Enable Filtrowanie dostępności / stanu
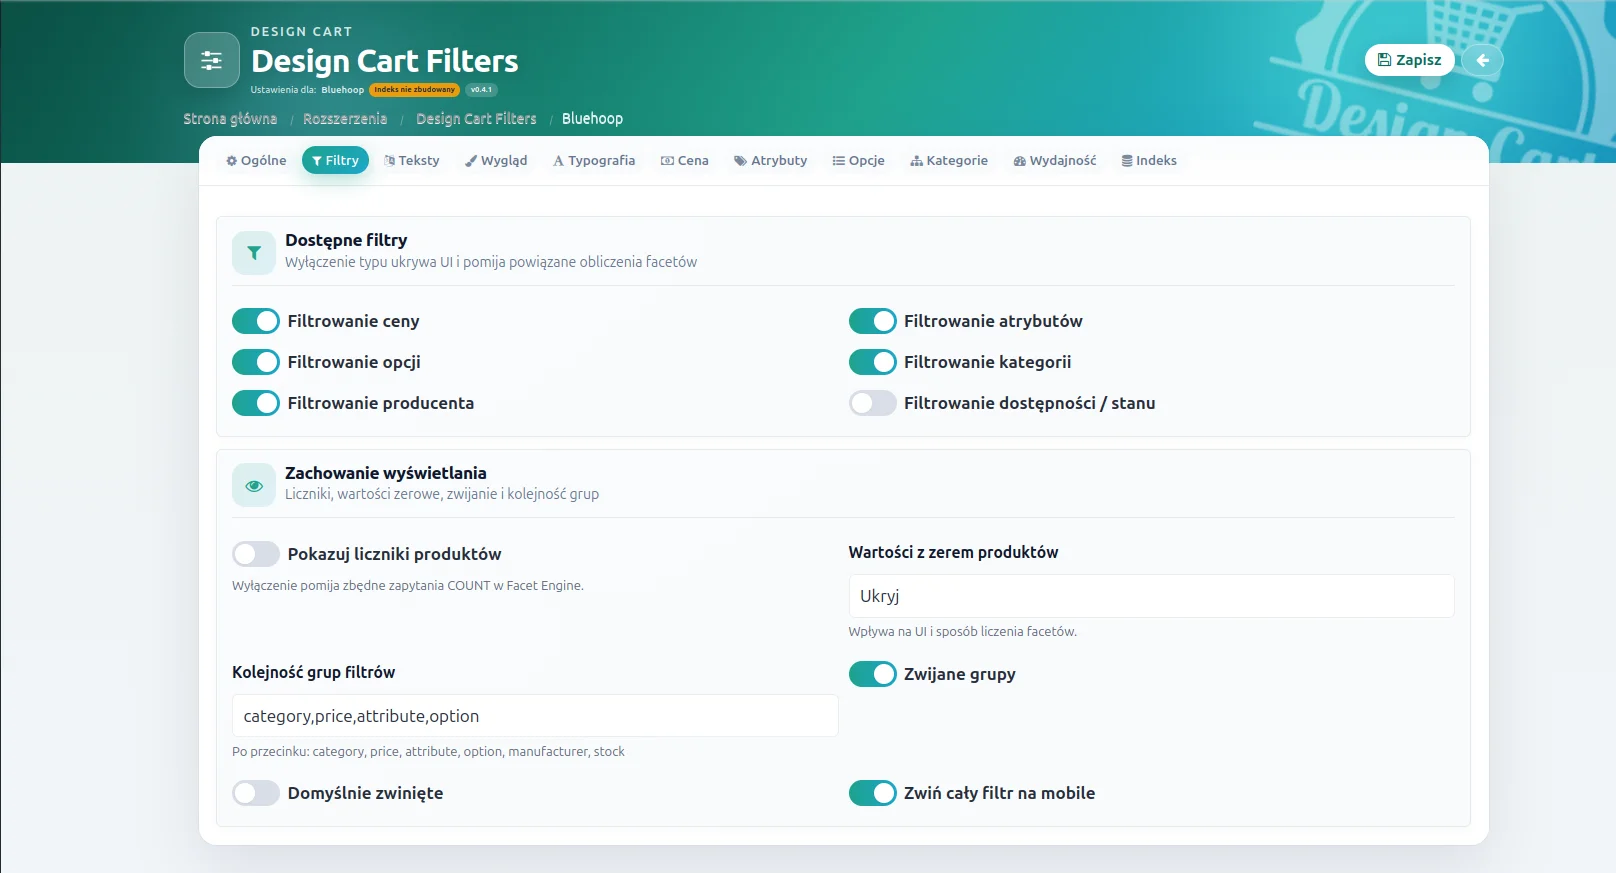 click(873, 403)
